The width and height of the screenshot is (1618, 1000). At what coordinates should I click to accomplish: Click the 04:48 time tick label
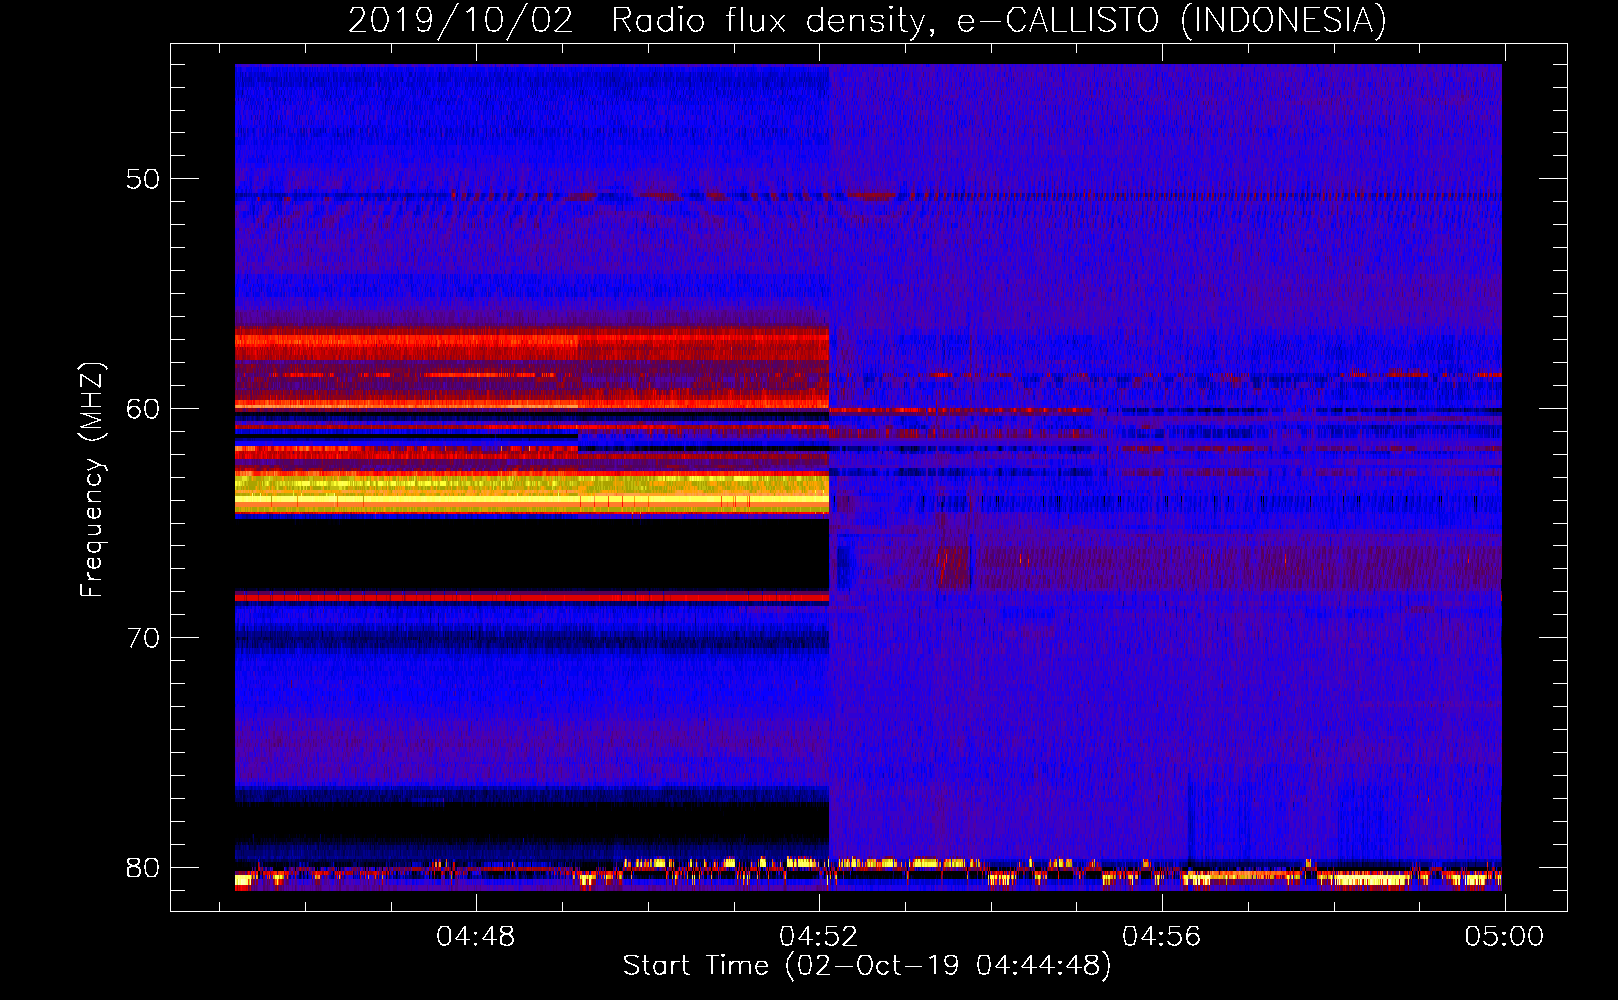point(476,937)
